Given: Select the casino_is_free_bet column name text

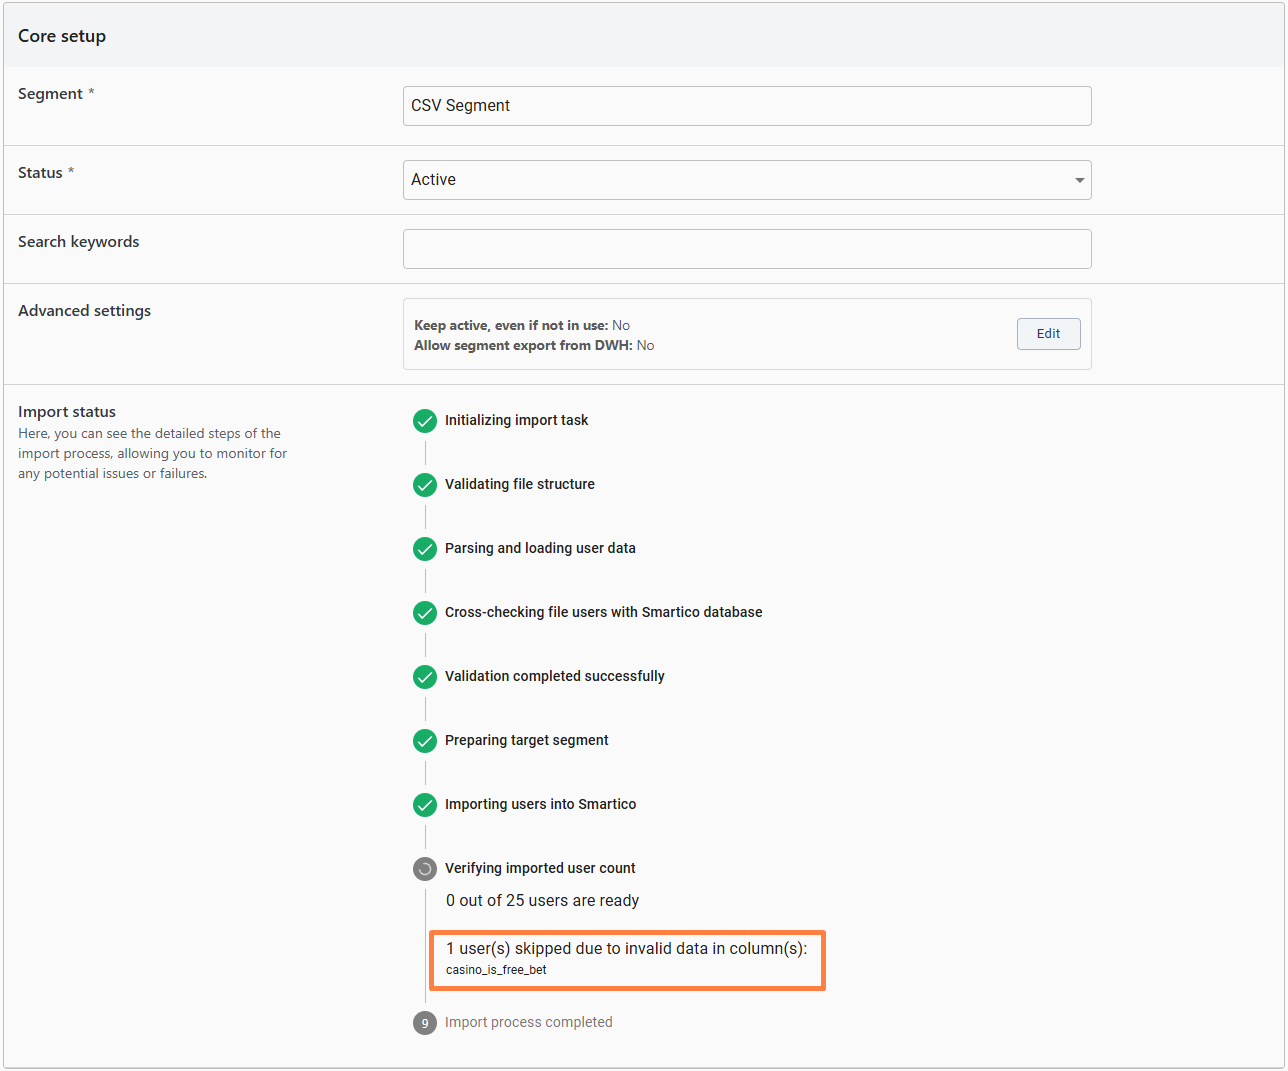Looking at the screenshot, I should tap(496, 970).
